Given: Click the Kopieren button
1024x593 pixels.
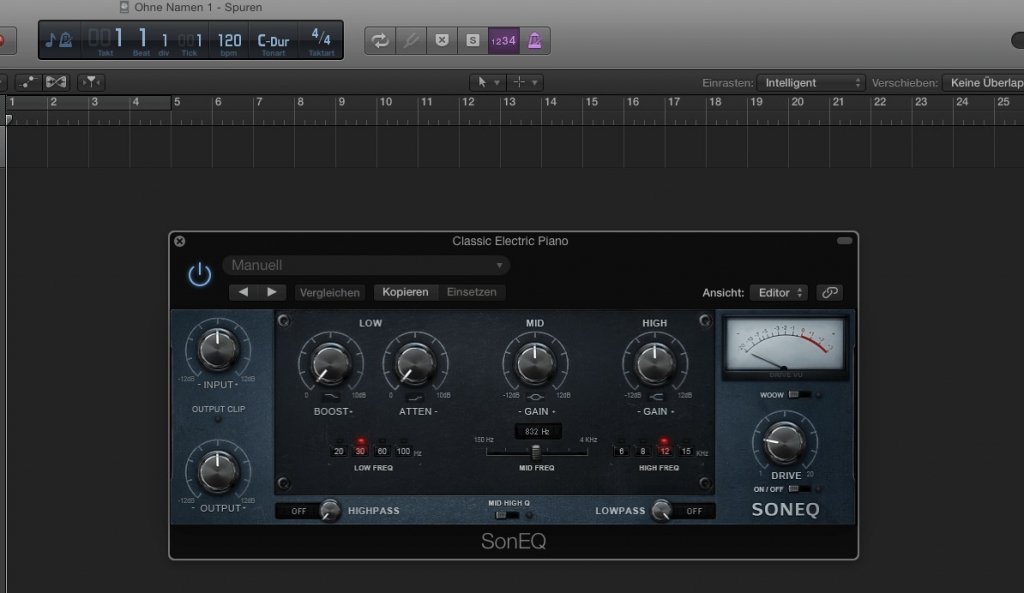Looking at the screenshot, I should point(405,292).
